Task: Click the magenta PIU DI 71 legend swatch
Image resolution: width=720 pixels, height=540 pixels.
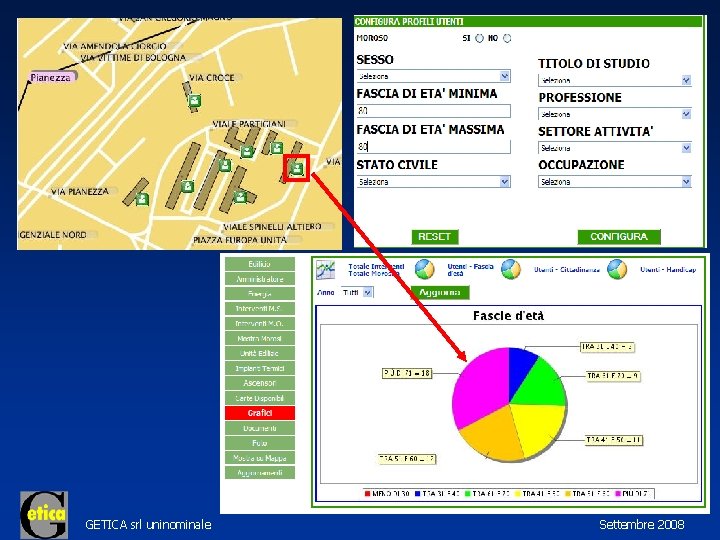Action: coord(618,494)
